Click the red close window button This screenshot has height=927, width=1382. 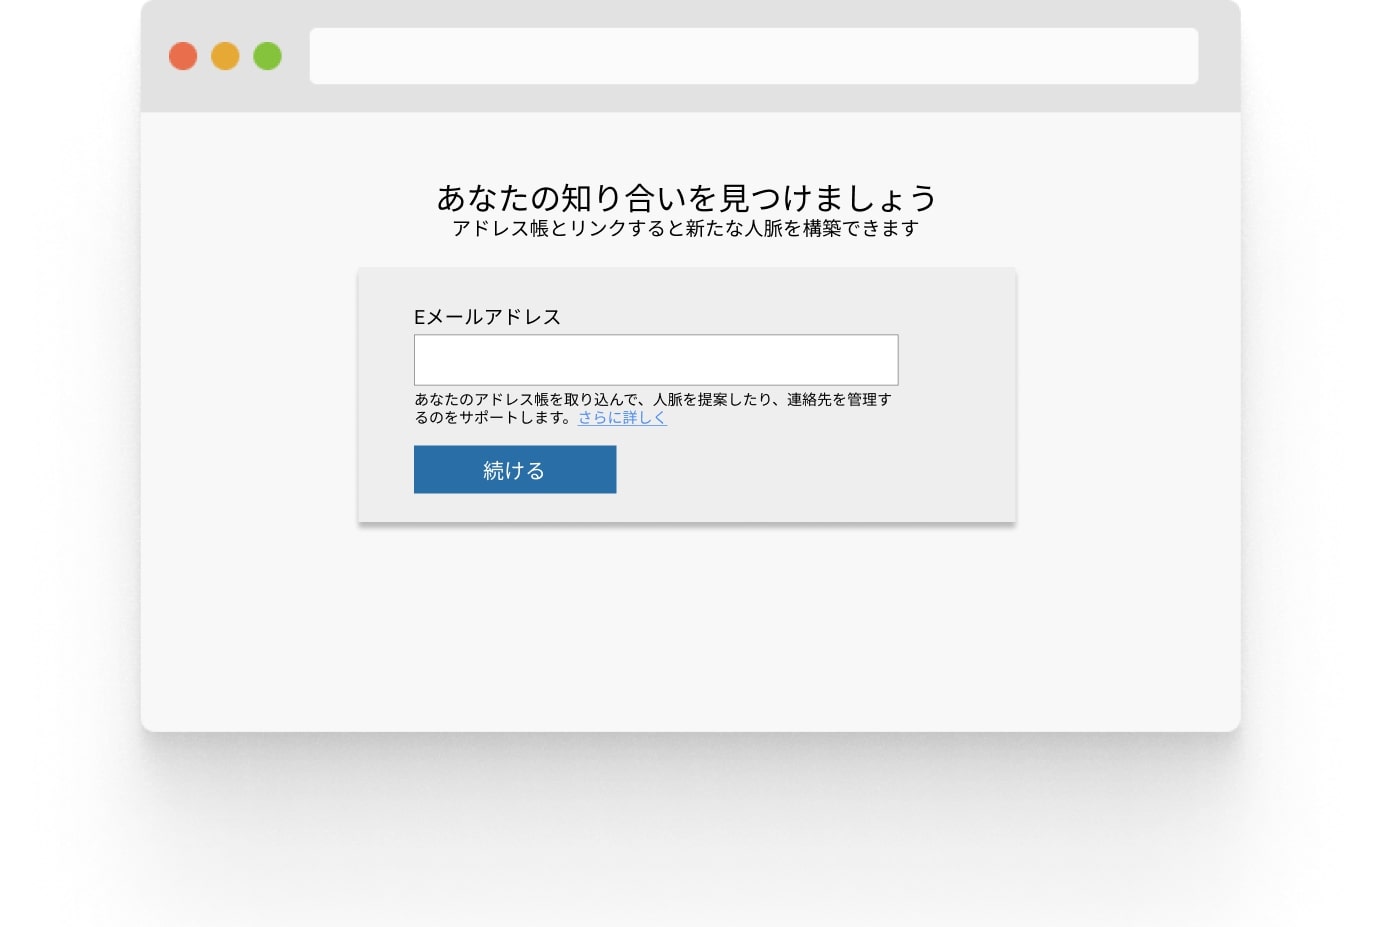[x=183, y=56]
